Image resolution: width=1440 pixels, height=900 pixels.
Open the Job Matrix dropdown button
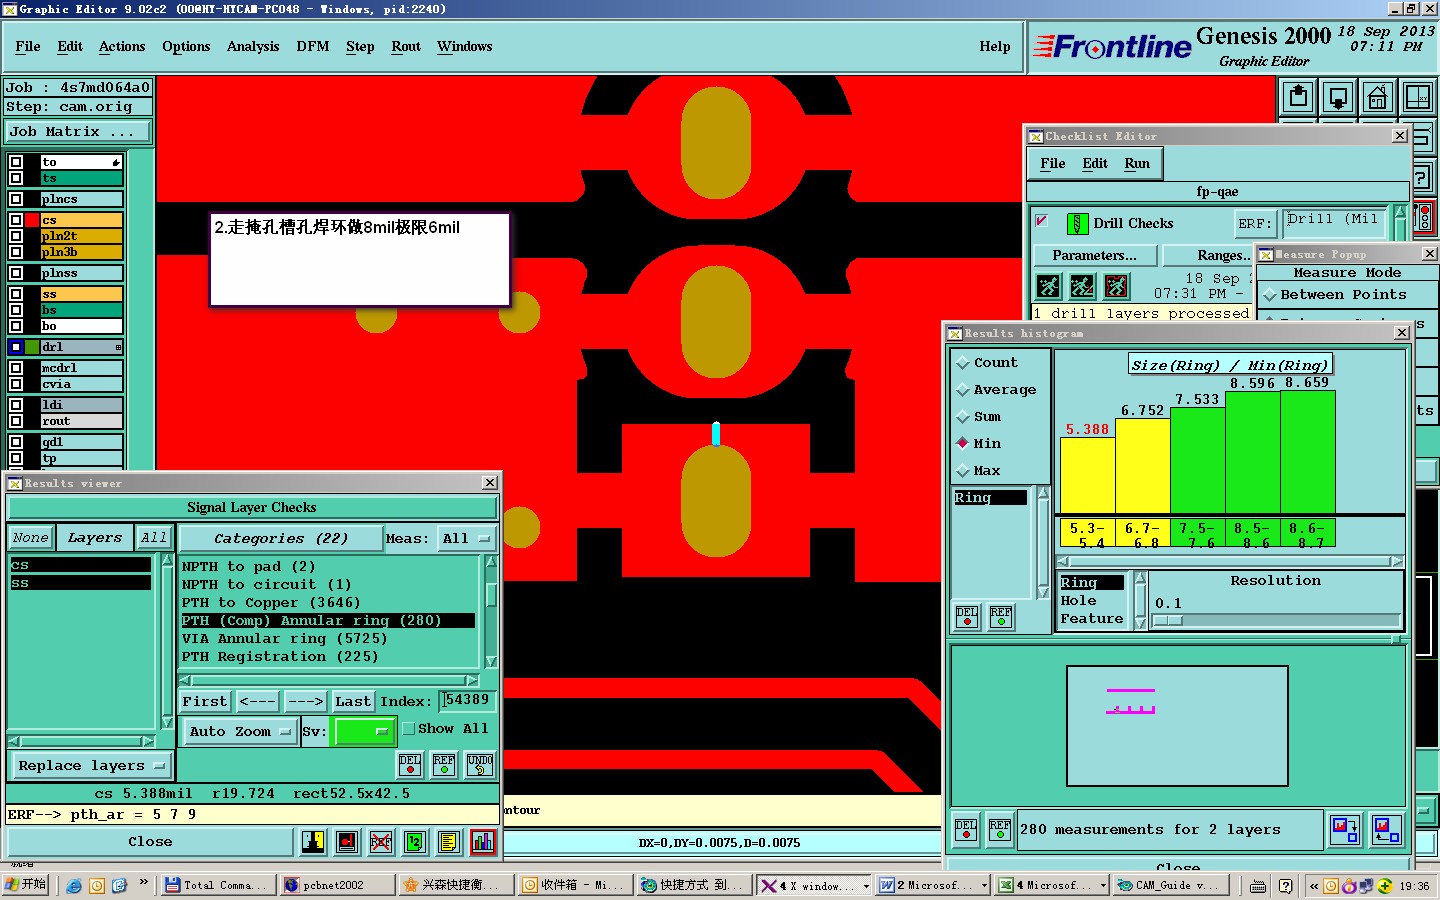click(78, 132)
